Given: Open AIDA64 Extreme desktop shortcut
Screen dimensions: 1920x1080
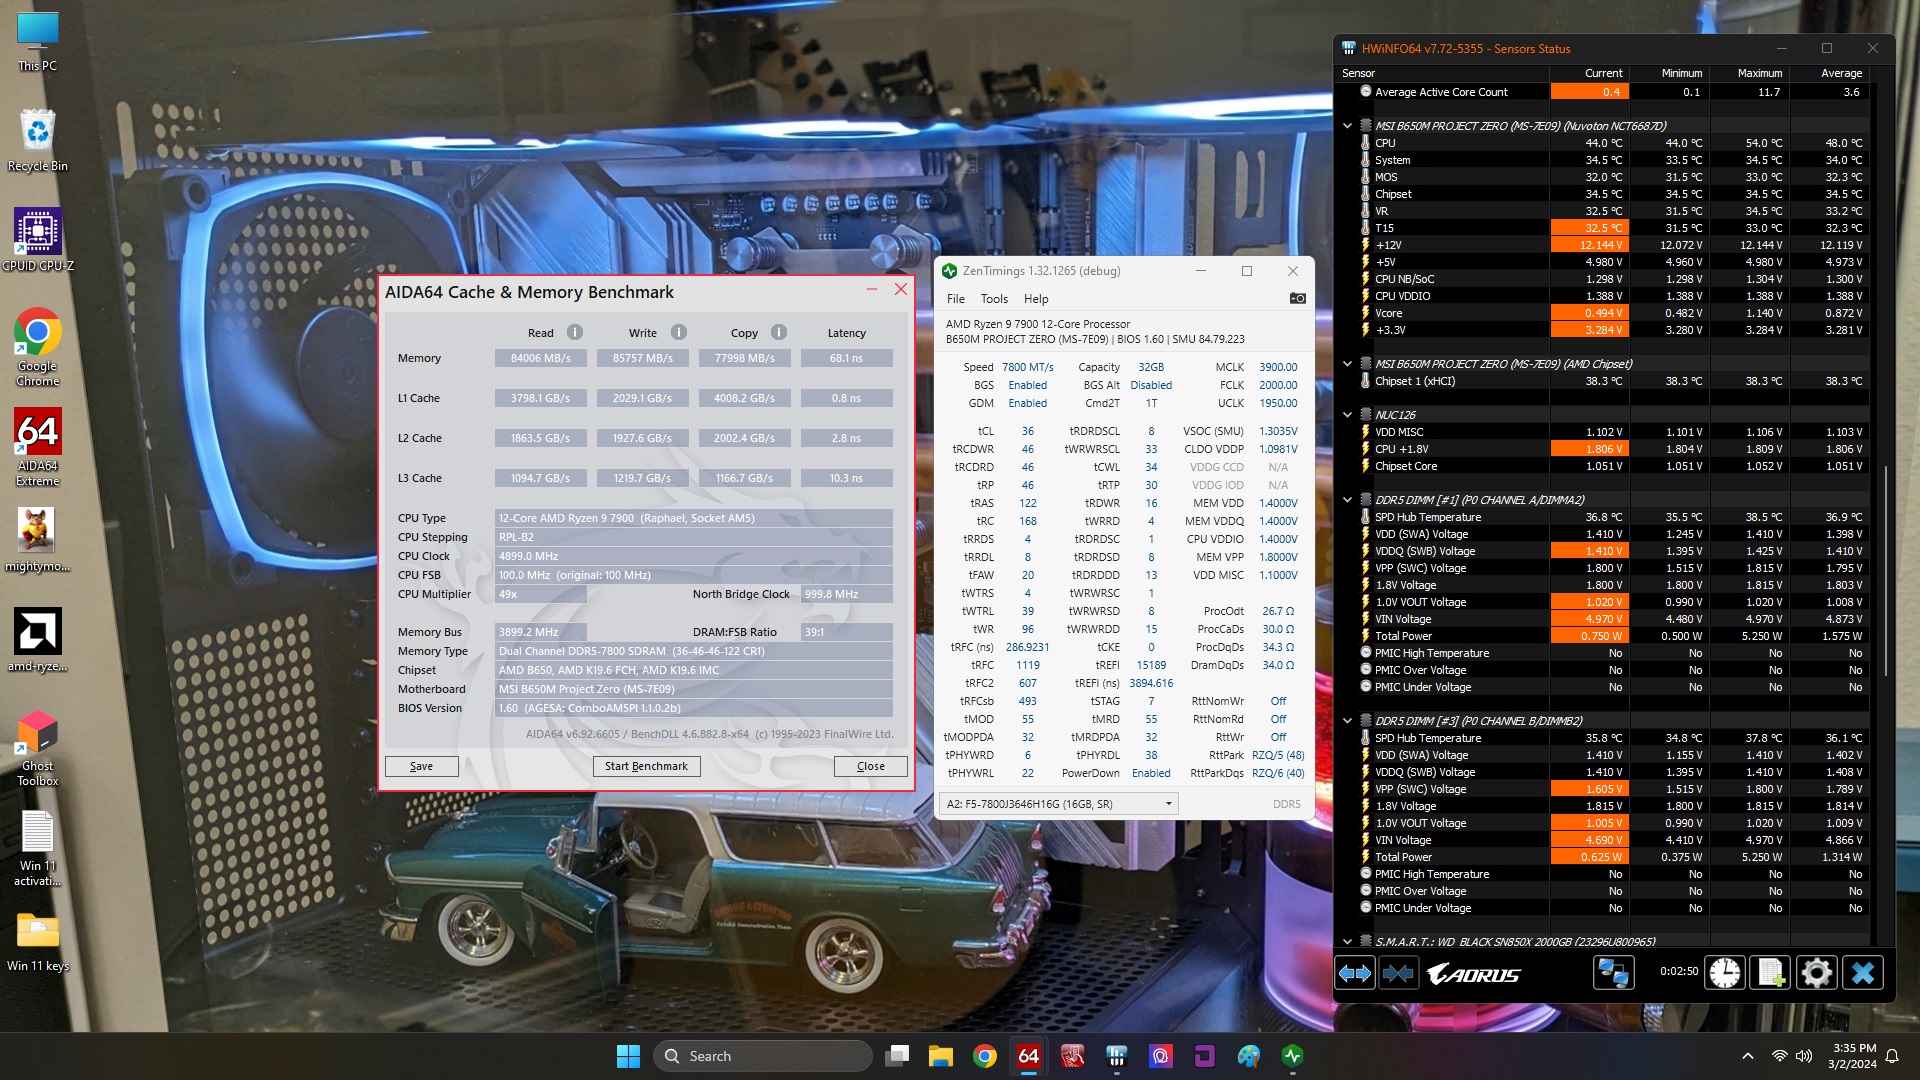Looking at the screenshot, I should pyautogui.click(x=38, y=447).
